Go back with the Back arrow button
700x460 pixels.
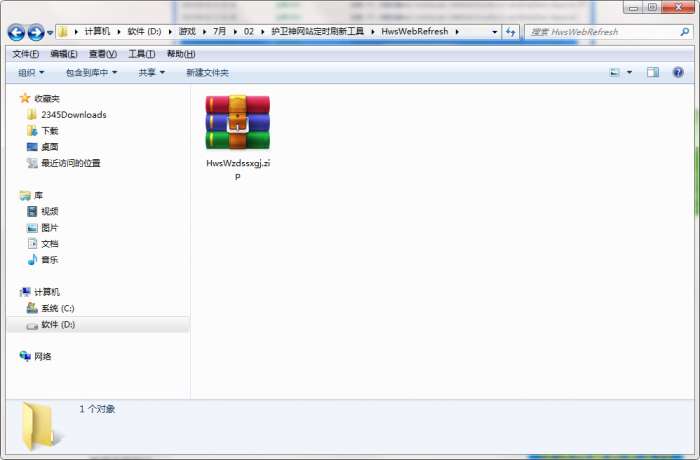(x=16, y=32)
